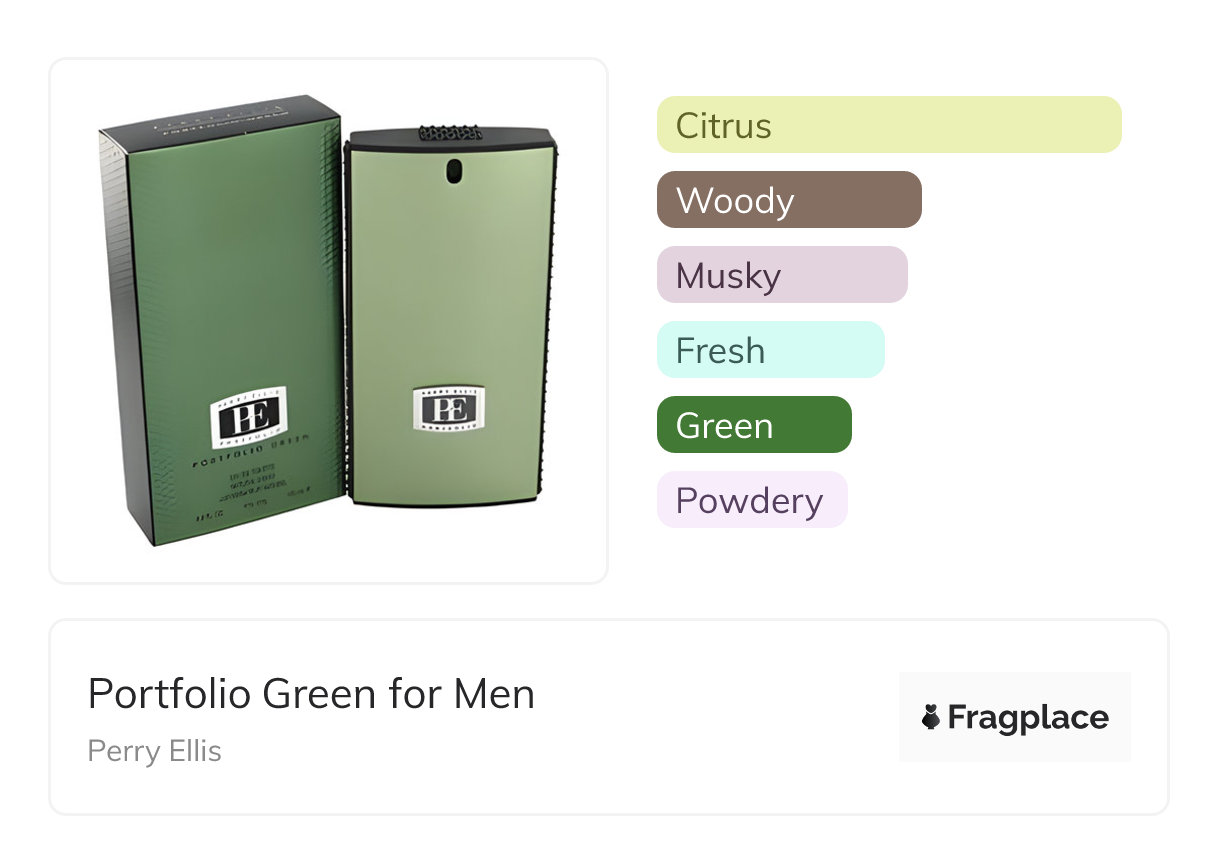Click the black base of the perfume bottle

[452, 499]
